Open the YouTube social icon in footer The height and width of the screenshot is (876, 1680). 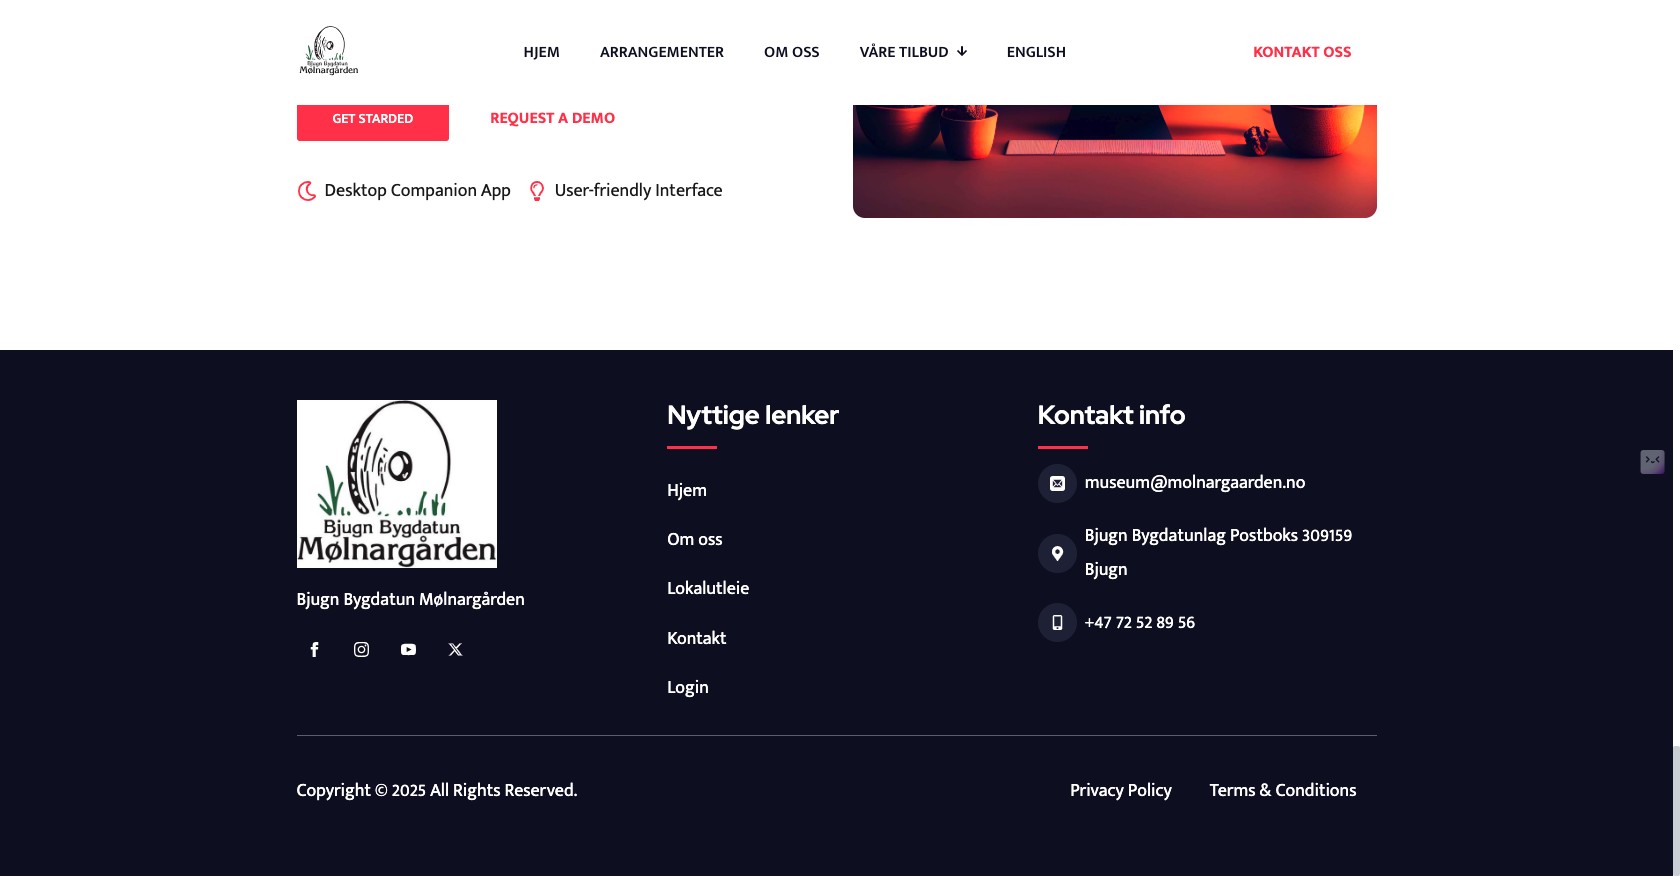click(408, 650)
